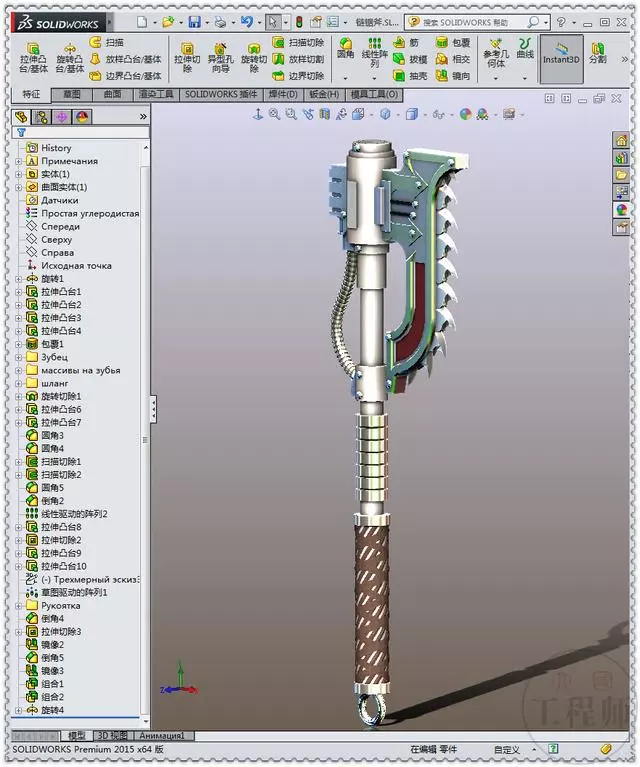640x767 pixels.
Task: Select the 相交 intersect tool
Action: pos(453,59)
